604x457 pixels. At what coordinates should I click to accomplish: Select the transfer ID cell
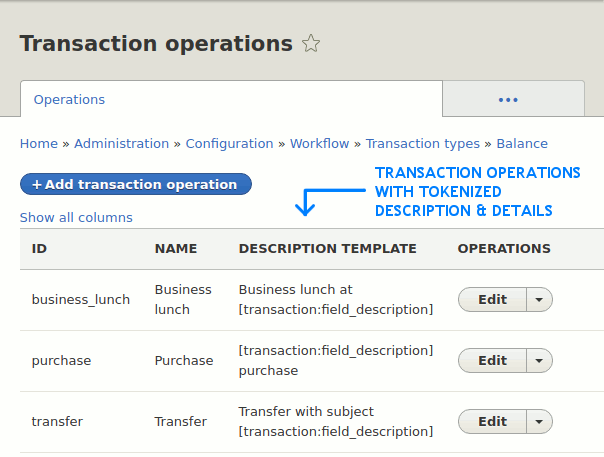coord(57,421)
